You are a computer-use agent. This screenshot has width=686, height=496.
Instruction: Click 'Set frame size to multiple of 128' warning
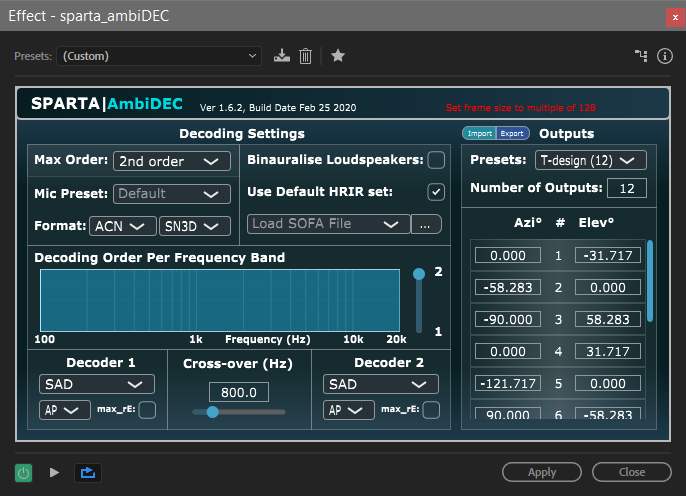[521, 108]
